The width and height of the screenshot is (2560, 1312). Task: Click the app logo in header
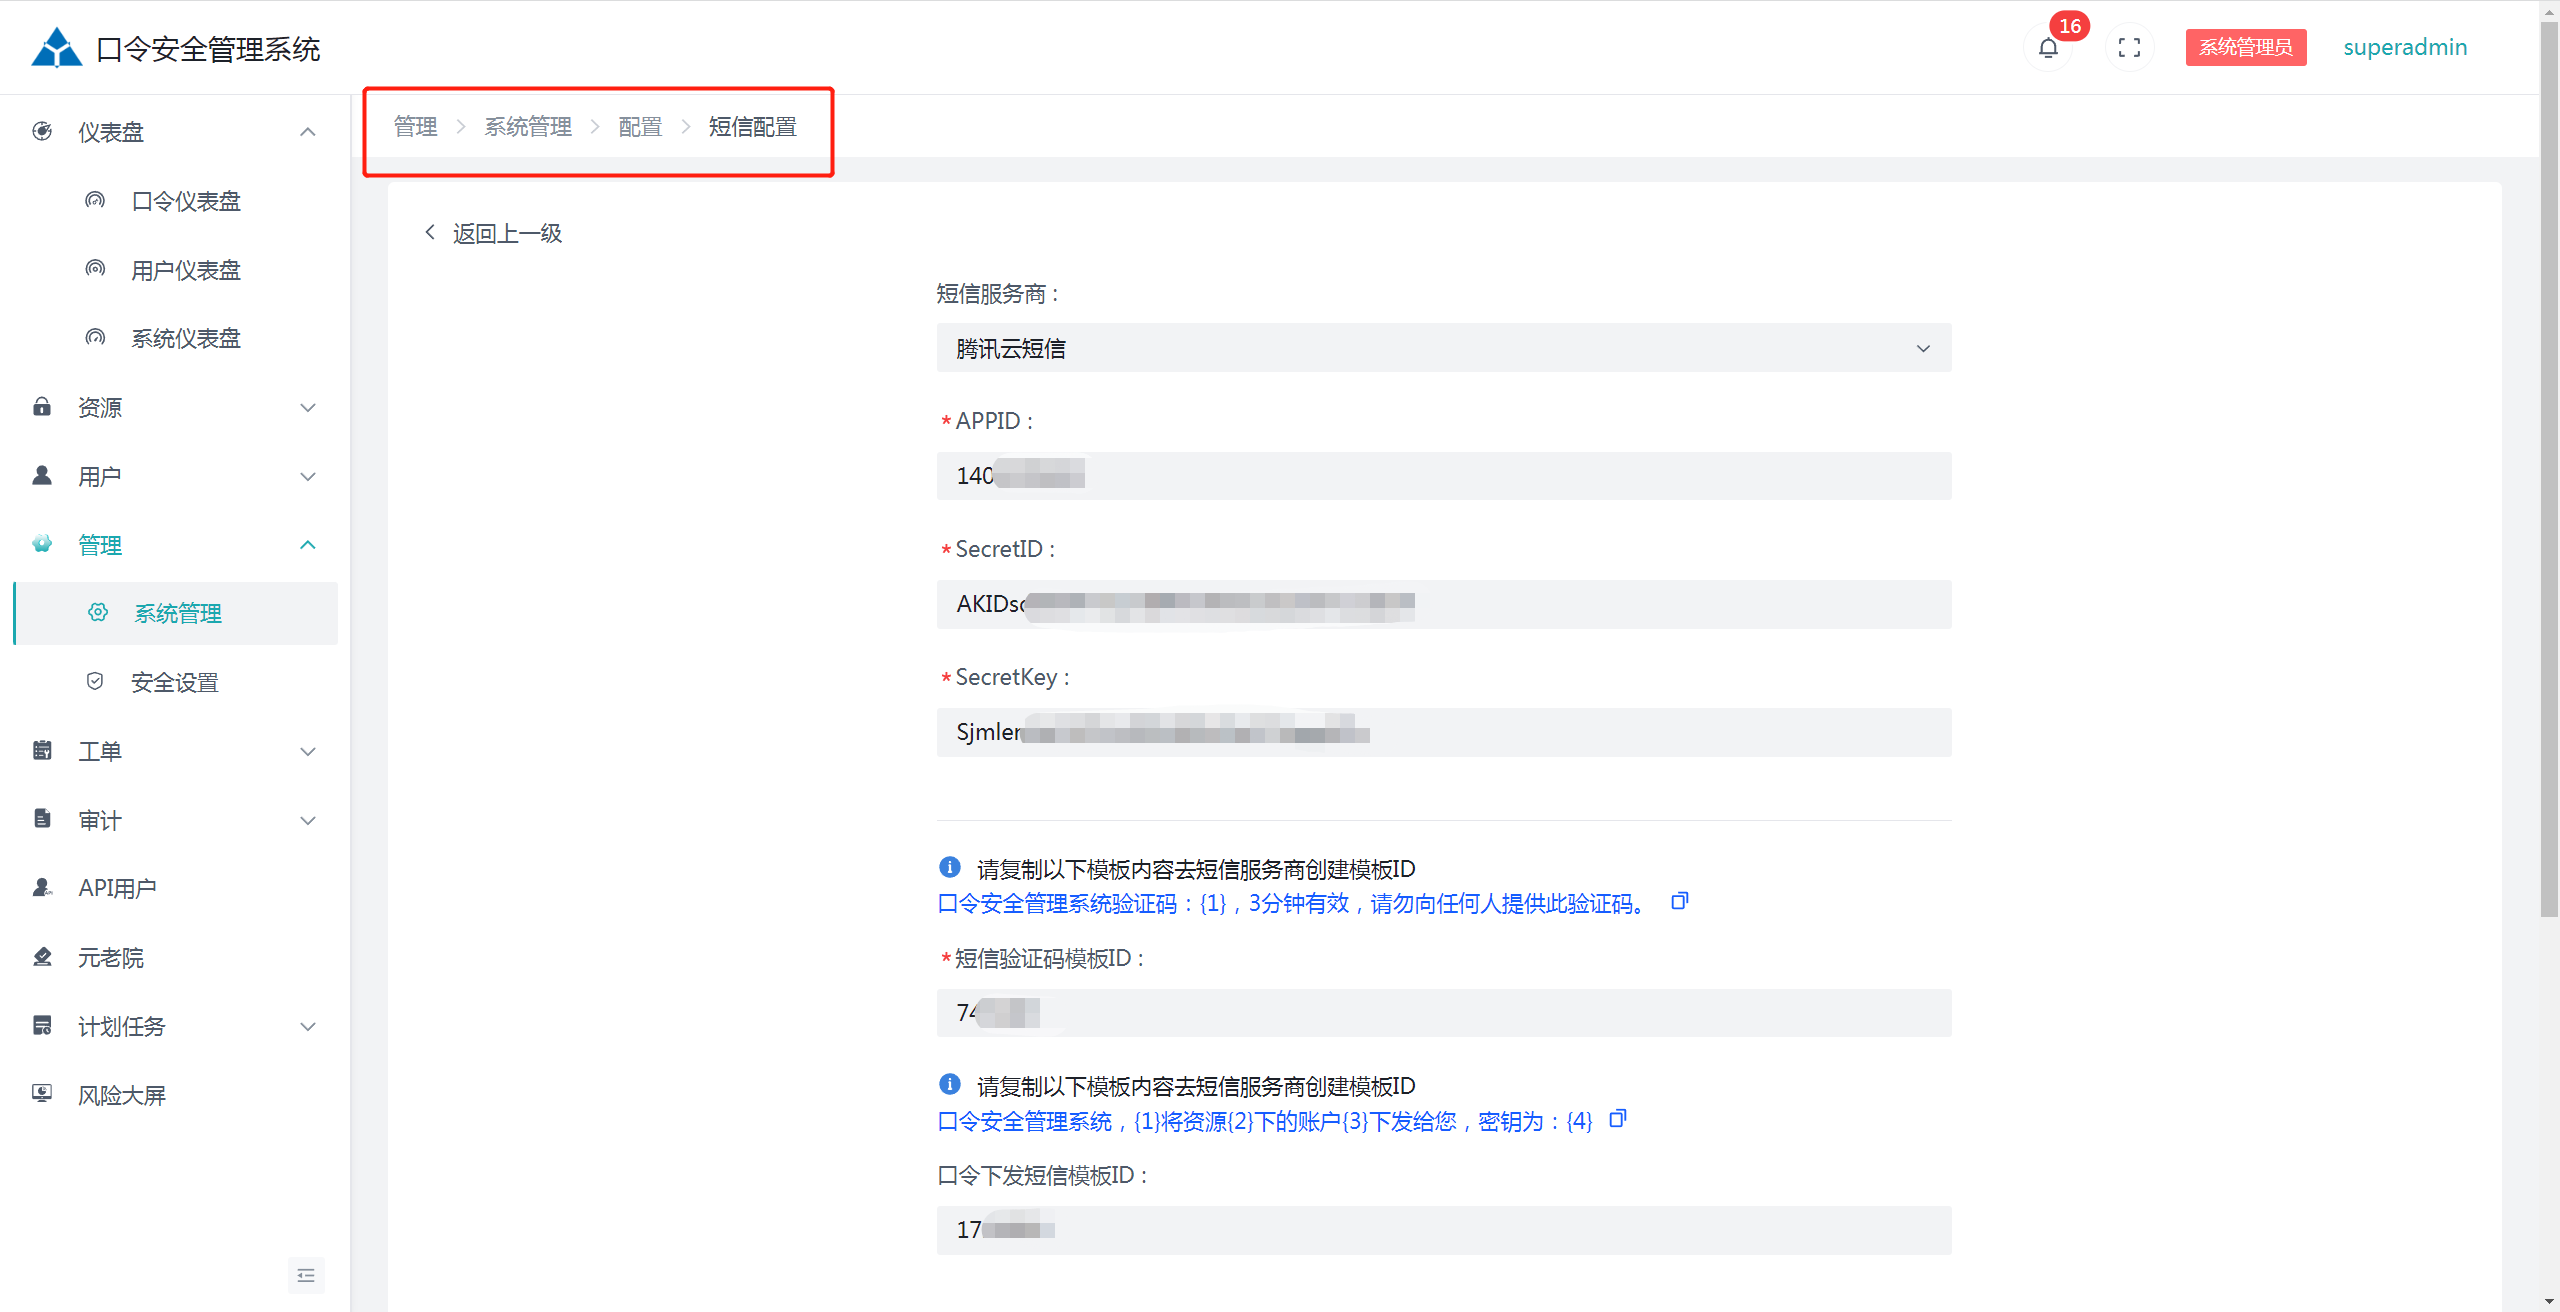pos(56,48)
